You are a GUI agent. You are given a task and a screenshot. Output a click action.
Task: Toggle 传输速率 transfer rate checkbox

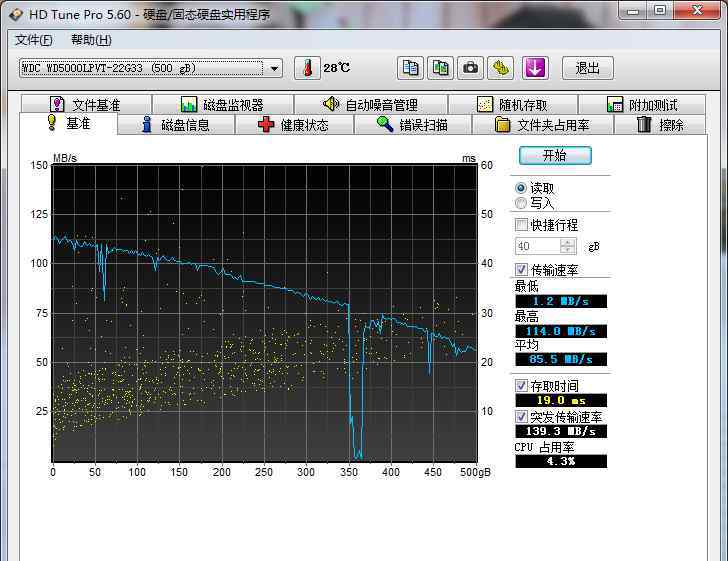521,269
